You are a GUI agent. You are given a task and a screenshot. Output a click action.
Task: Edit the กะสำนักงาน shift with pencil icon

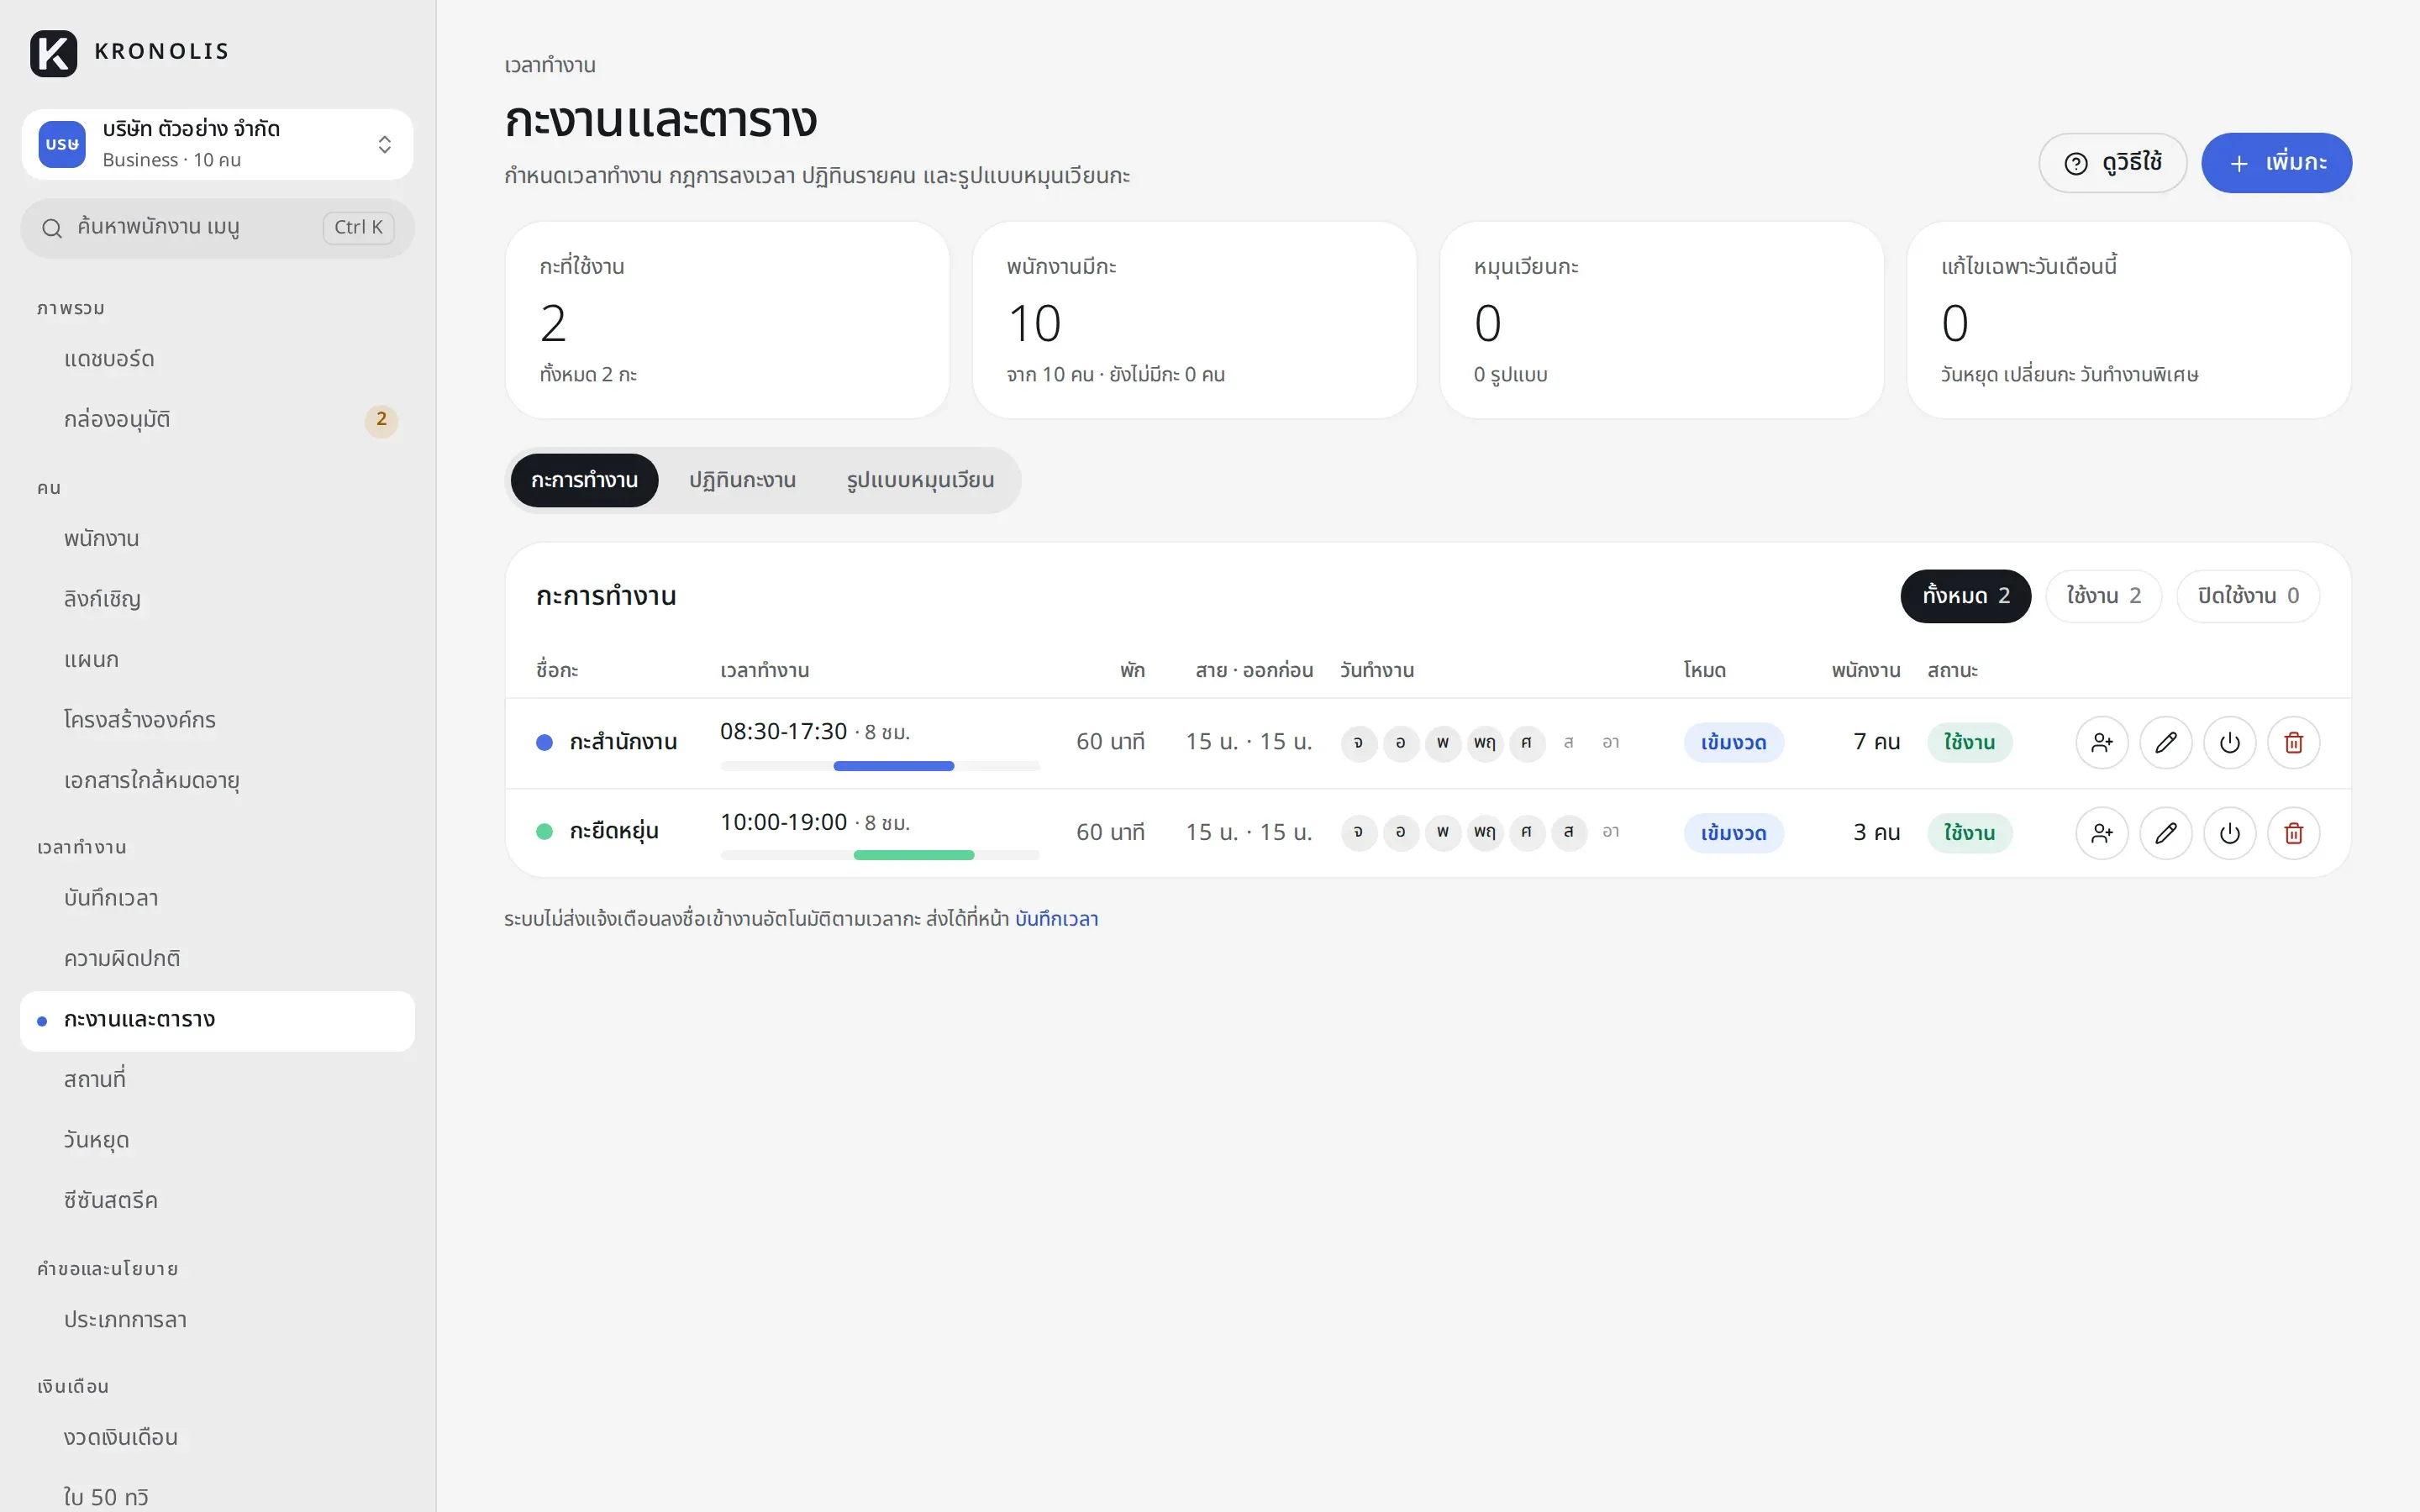pos(2165,742)
